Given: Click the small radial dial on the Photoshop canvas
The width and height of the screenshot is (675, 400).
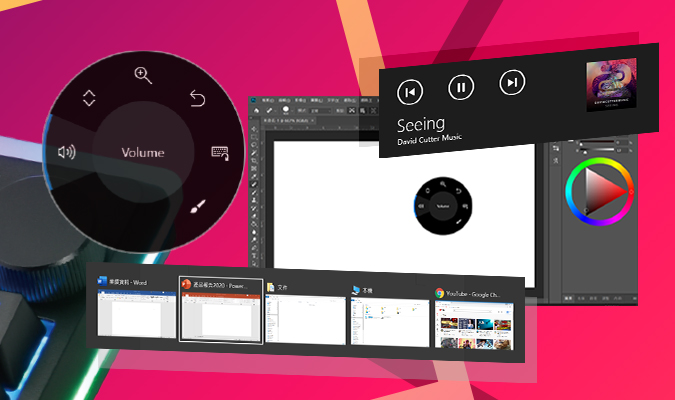Looking at the screenshot, I should [x=442, y=204].
